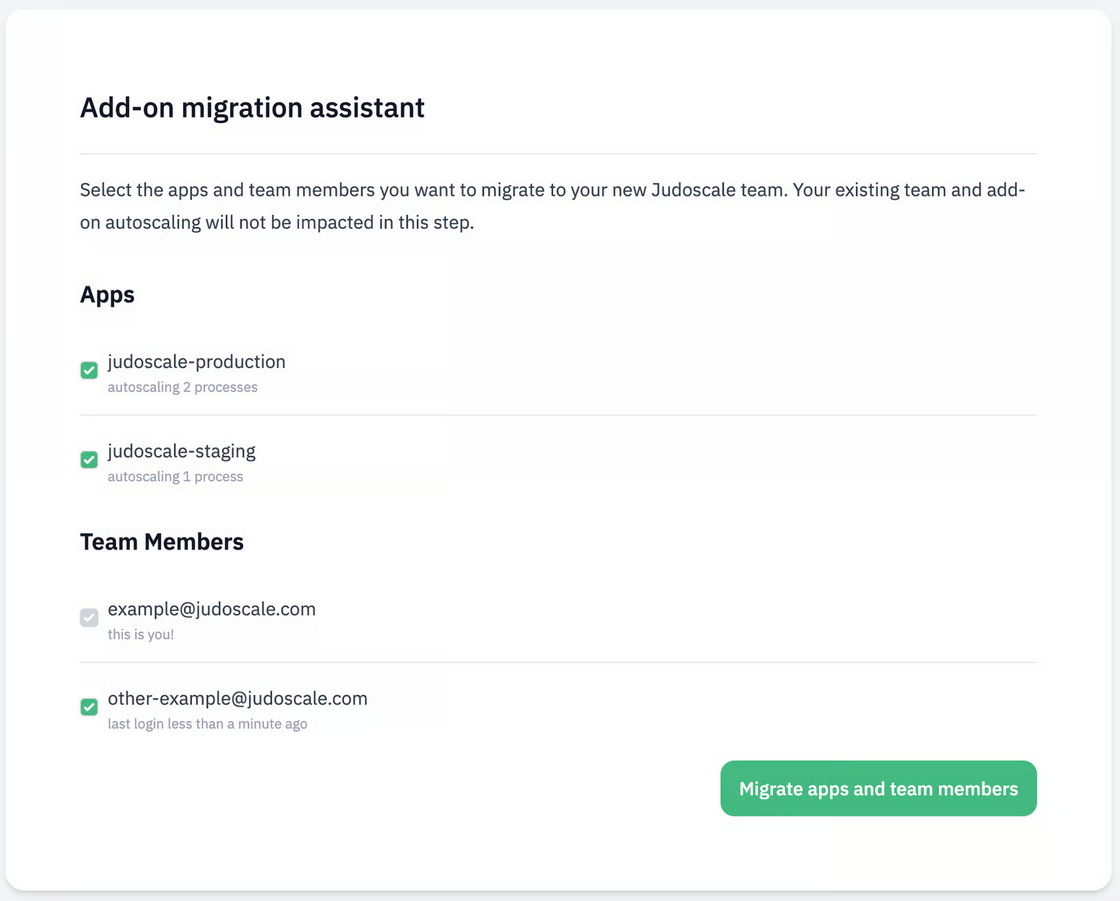Click the judoscale-staging app name
The image size is (1120, 901).
pos(181,451)
